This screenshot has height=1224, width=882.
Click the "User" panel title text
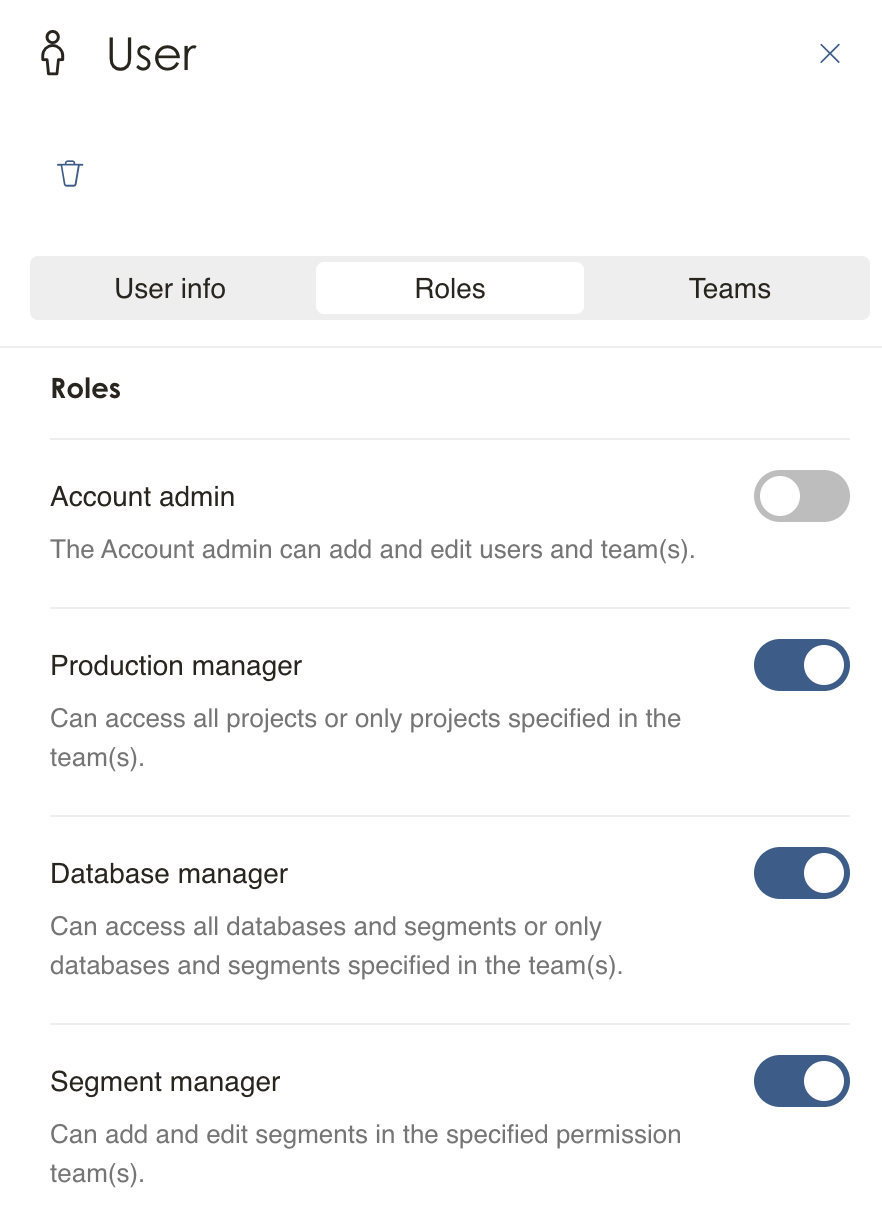[x=152, y=54]
